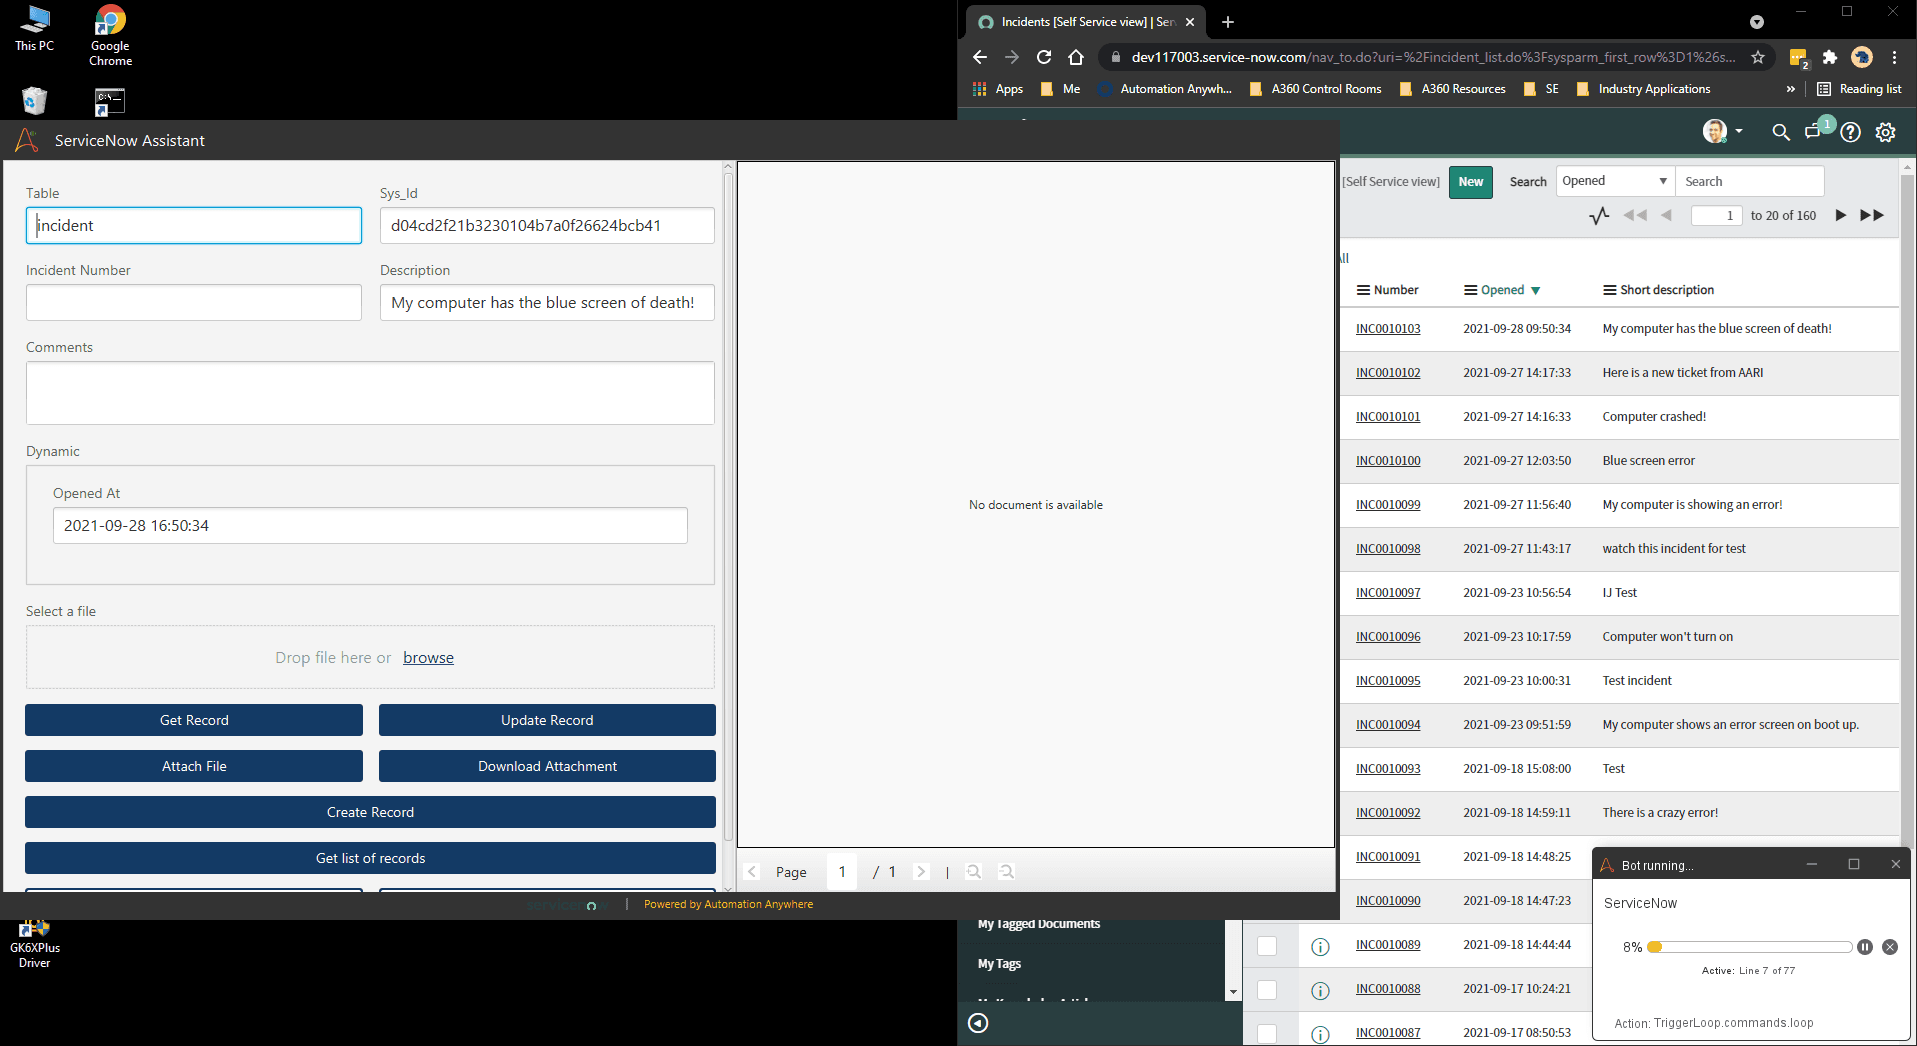Click Get Record button
Viewport: 1917px width, 1046px height.
(194, 720)
